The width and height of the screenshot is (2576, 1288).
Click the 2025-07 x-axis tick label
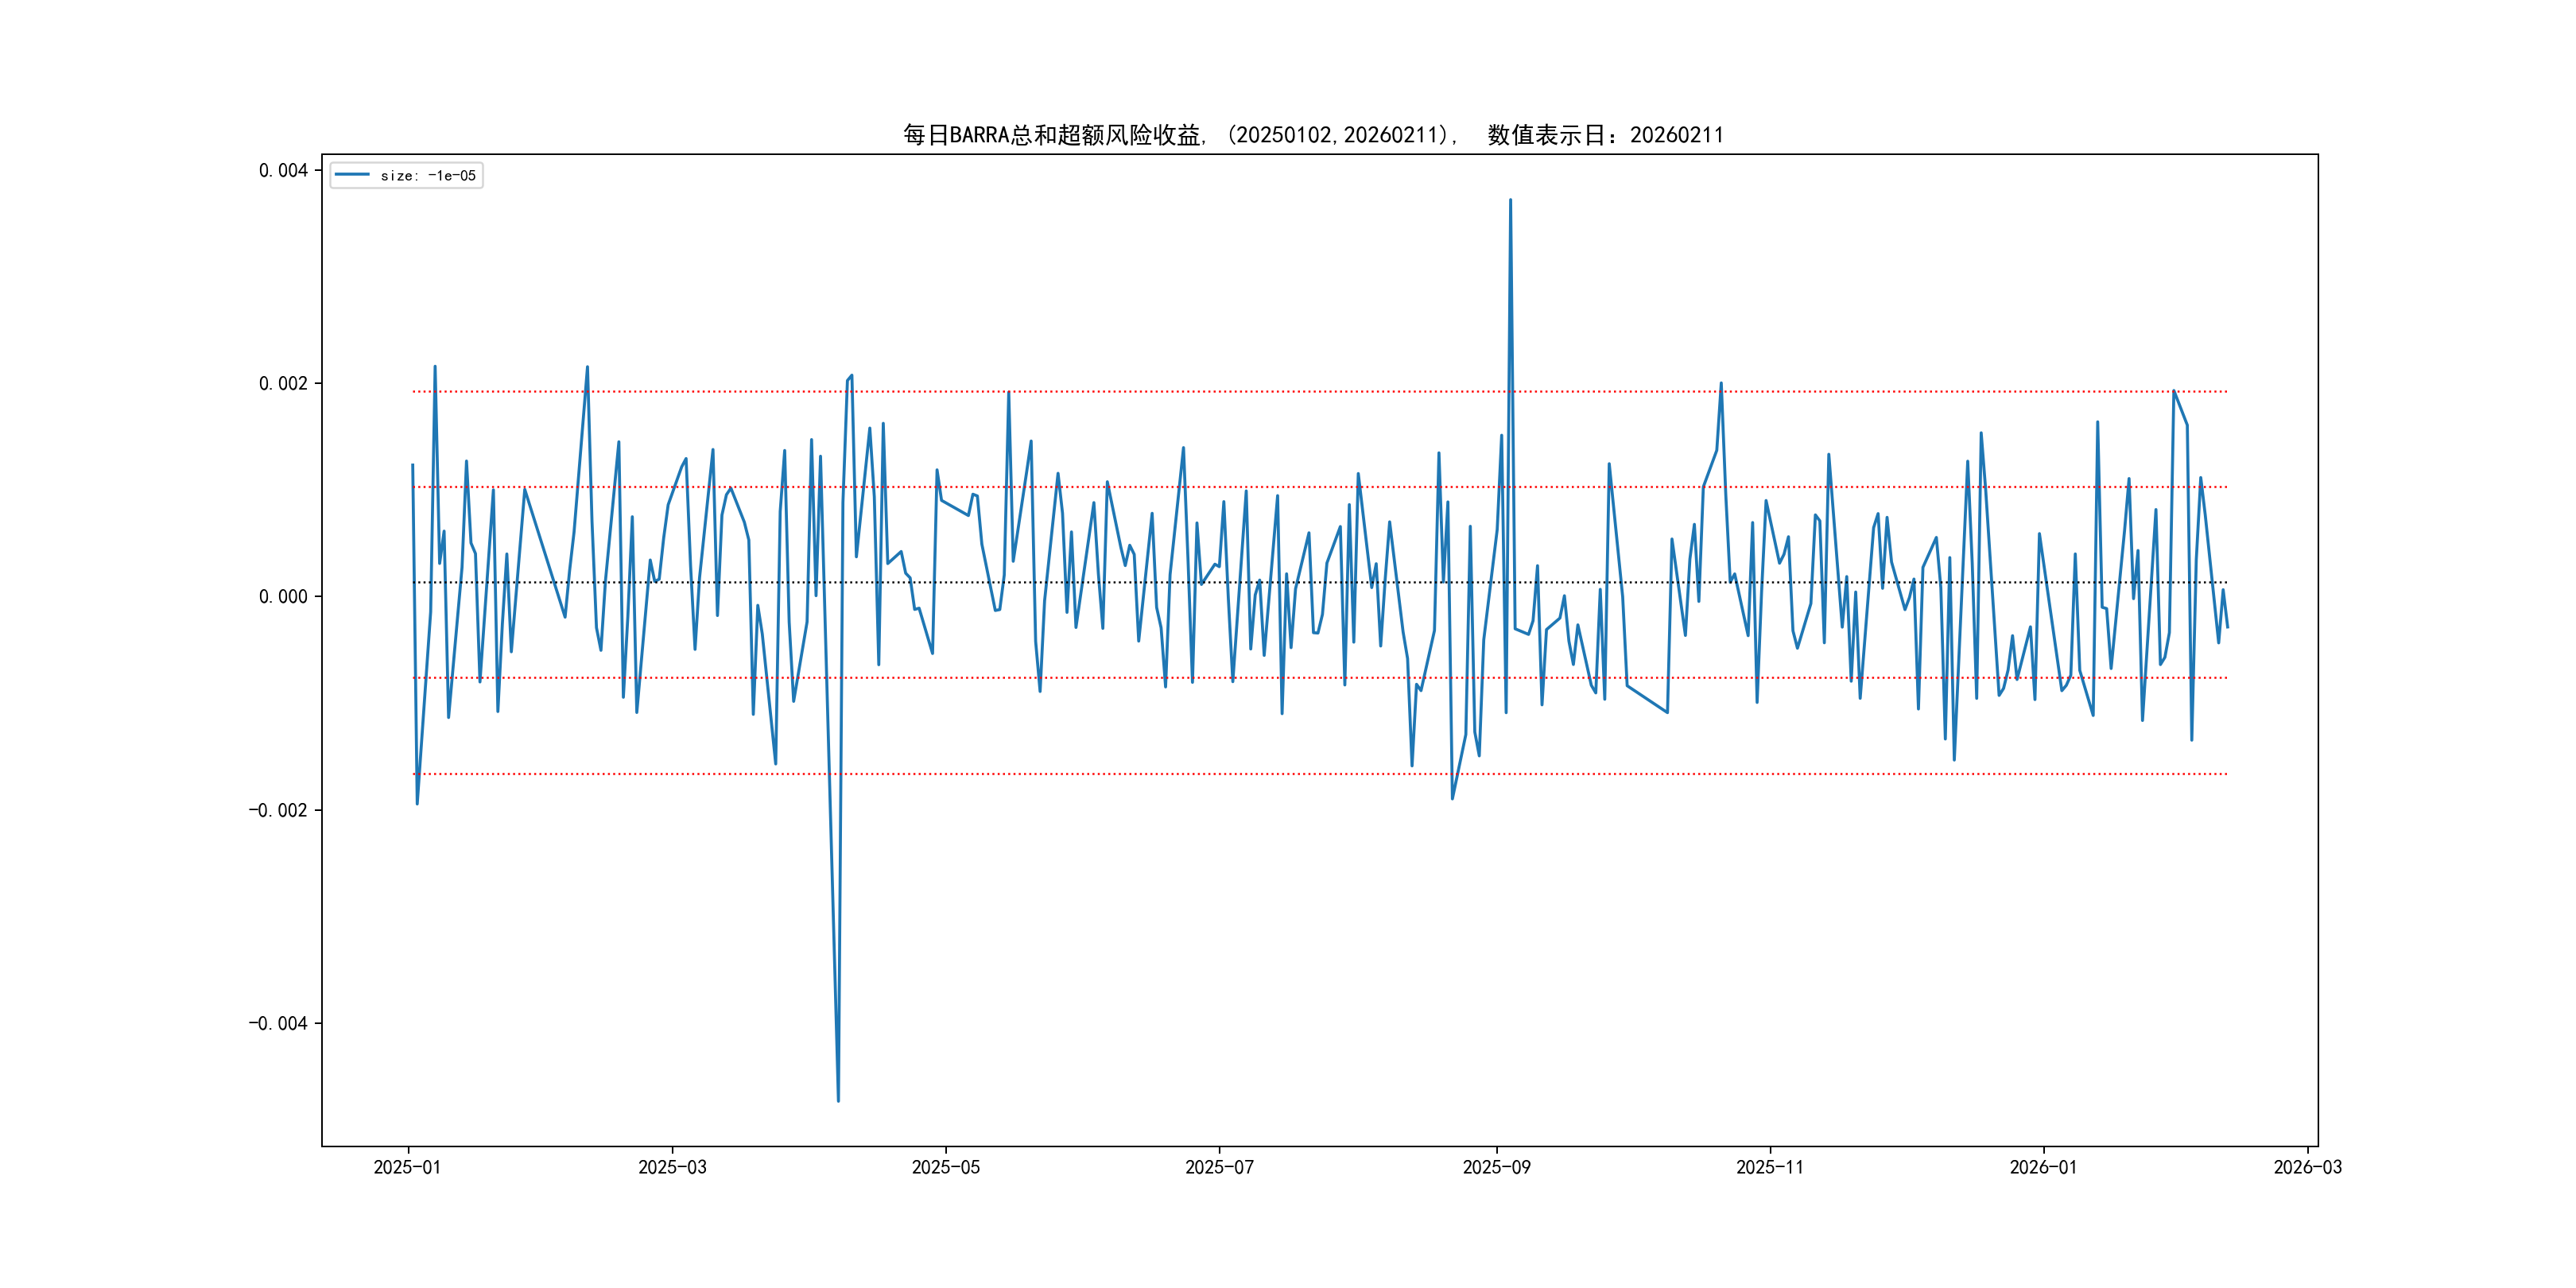point(1219,1167)
